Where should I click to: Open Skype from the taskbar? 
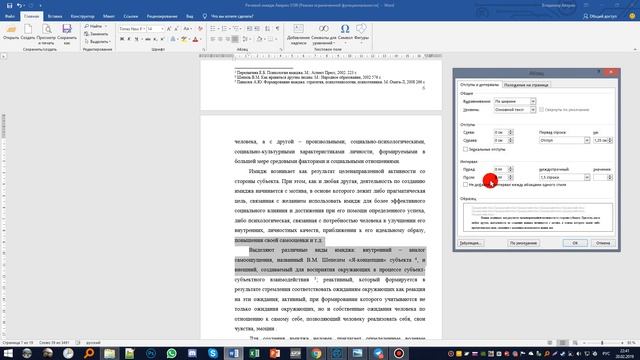pyautogui.click(x=213, y=353)
